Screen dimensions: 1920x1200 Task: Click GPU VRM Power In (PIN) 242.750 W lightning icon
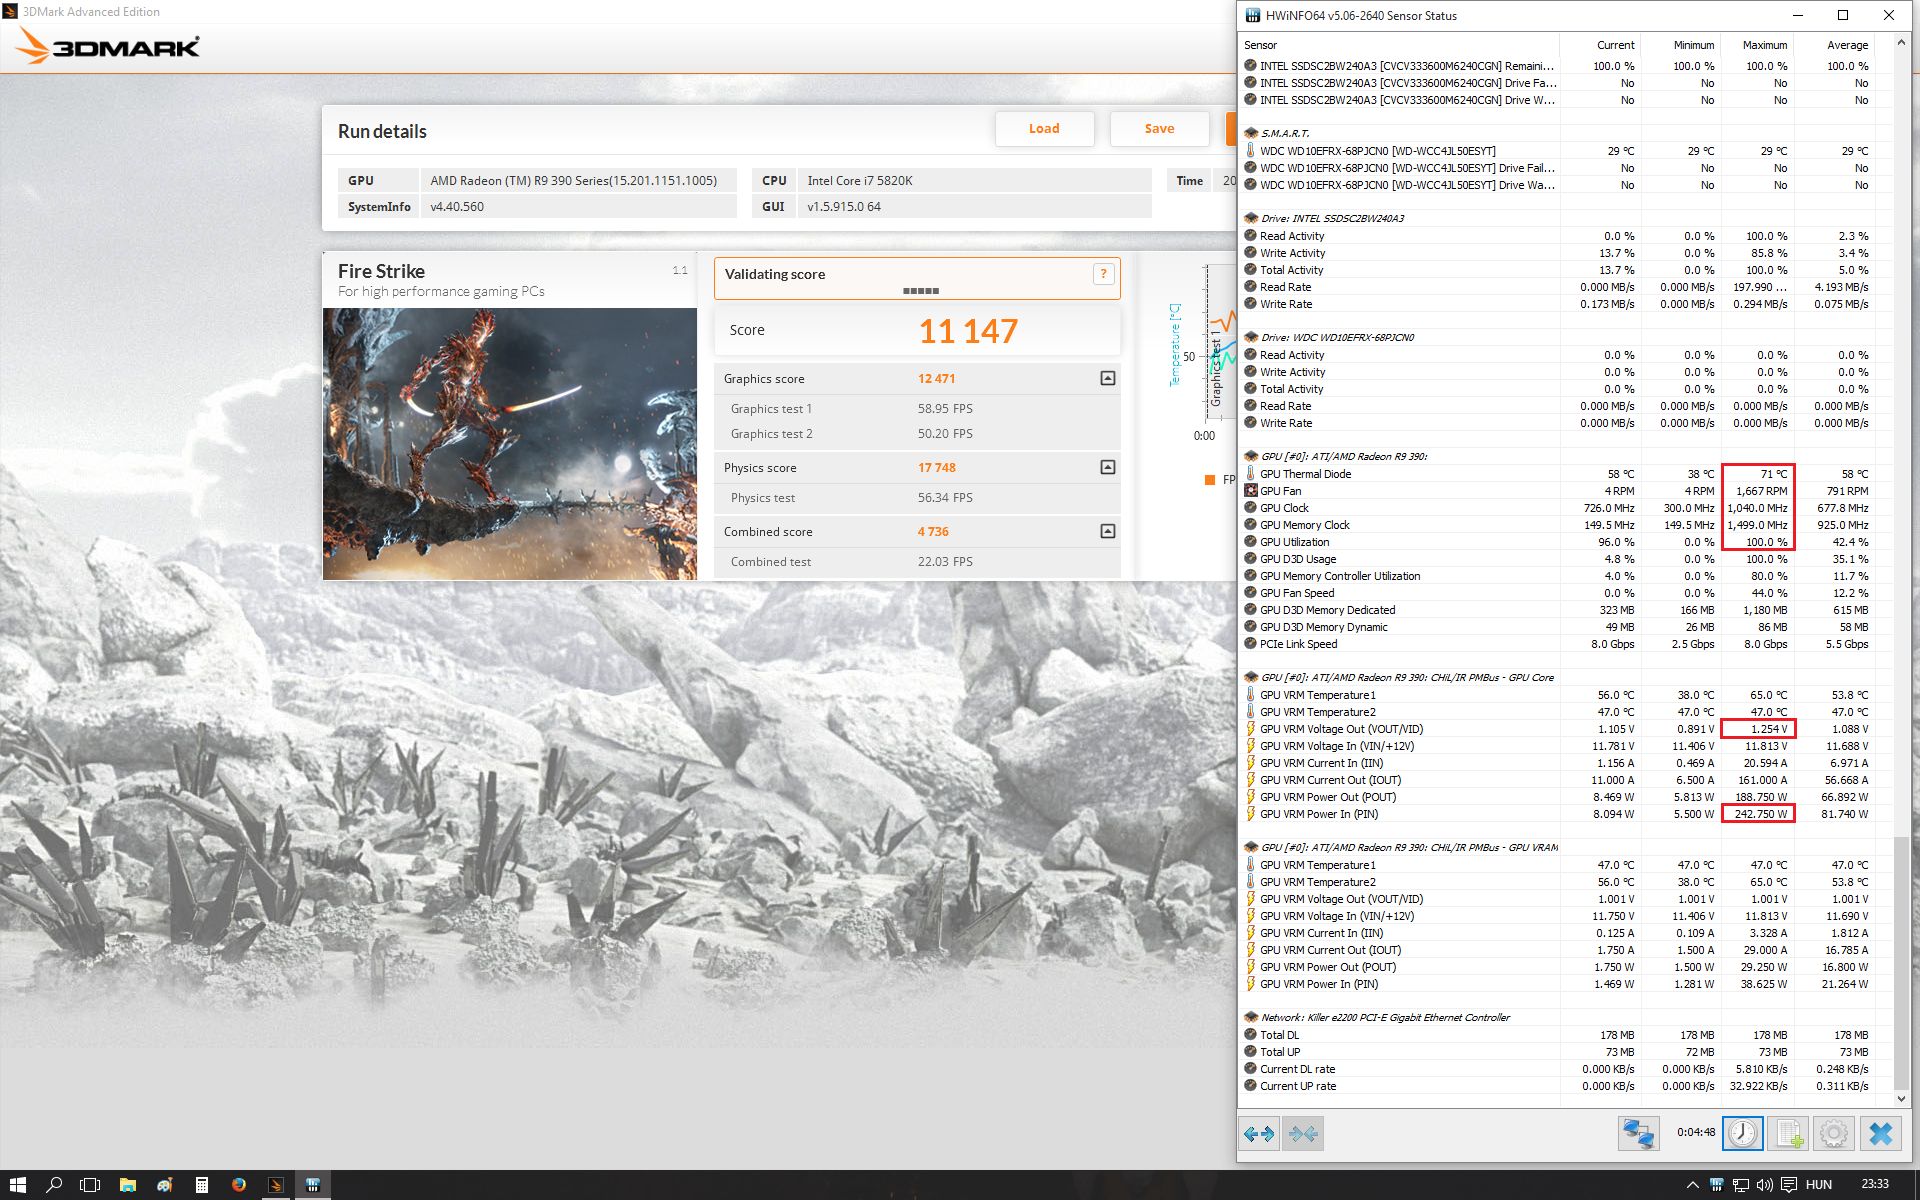(1250, 814)
